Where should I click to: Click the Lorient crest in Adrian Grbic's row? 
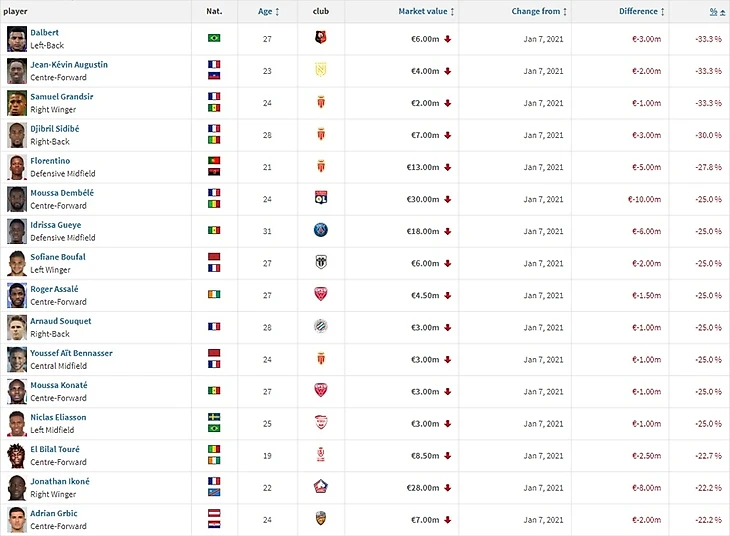tap(321, 519)
